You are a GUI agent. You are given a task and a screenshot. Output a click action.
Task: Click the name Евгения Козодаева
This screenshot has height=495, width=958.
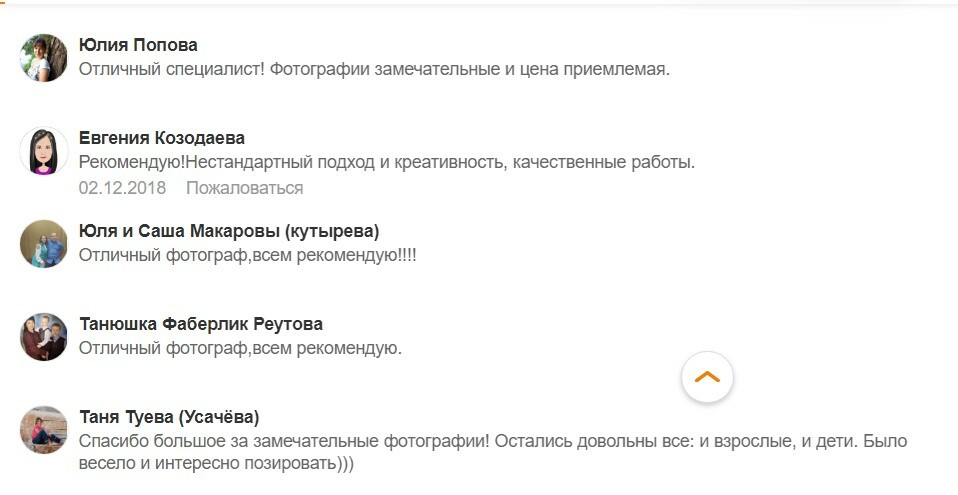pos(161,138)
